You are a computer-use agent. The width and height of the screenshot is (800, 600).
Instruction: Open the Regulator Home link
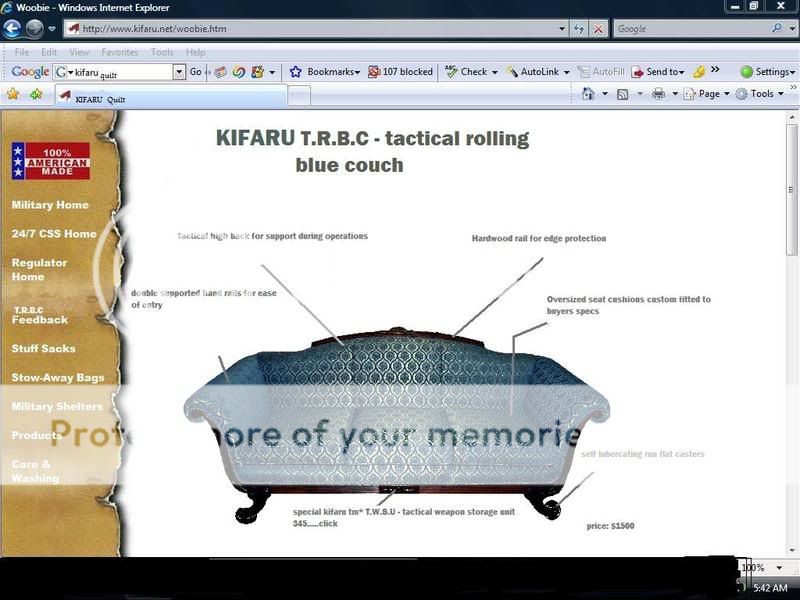(x=39, y=269)
